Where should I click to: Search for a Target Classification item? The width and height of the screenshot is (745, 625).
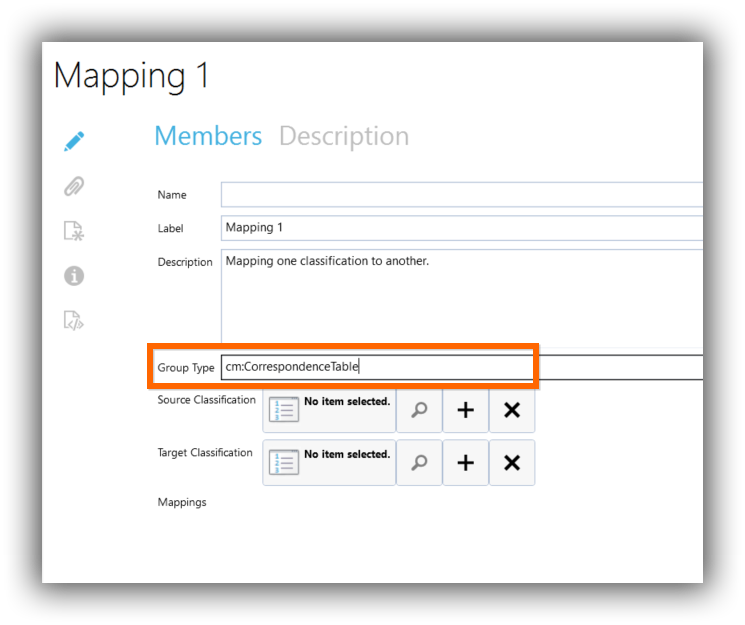click(419, 462)
